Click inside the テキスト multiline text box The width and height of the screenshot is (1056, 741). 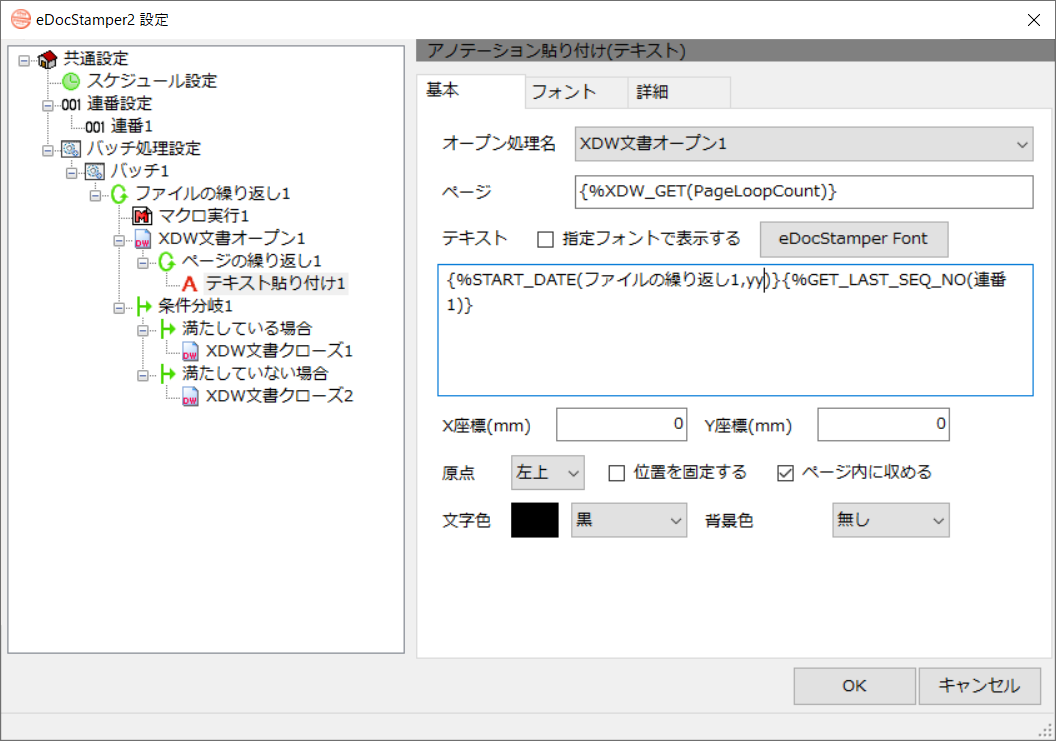tap(735, 330)
